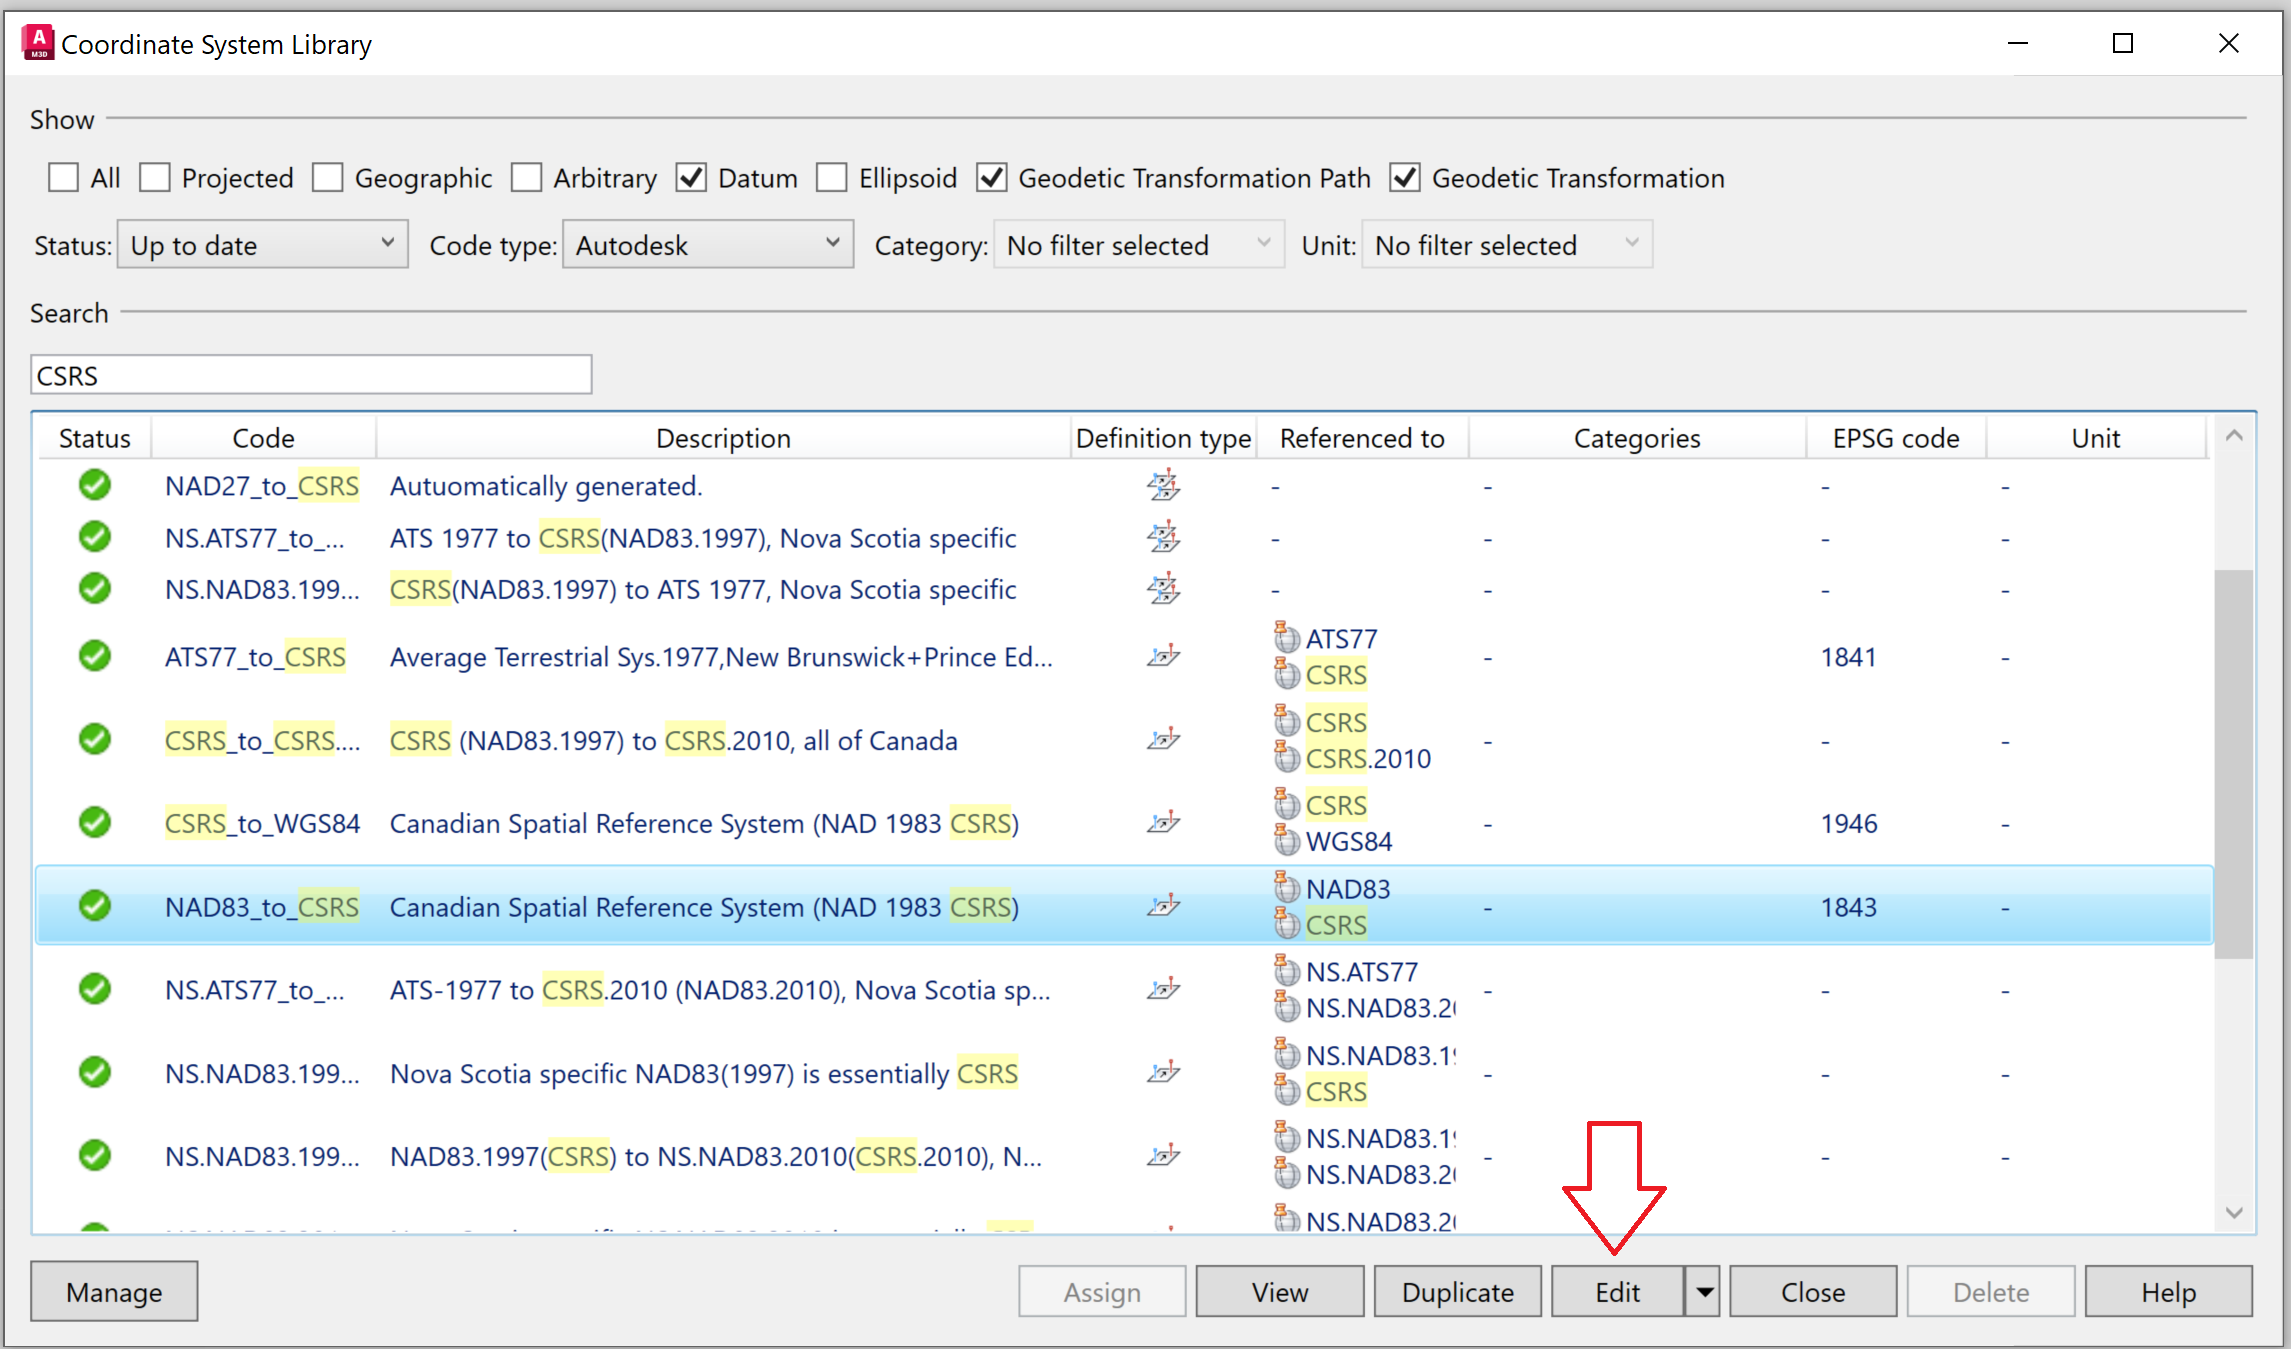
Task: Click the green status checkmark for ATS77_to_CSRS
Action: coord(93,656)
